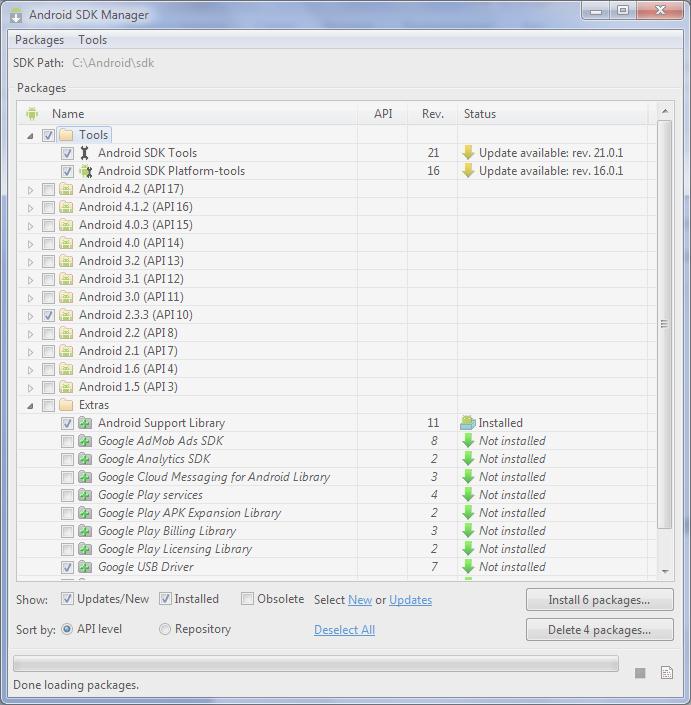
Task: Uncheck the Google USB Driver checkbox
Action: coord(67,567)
